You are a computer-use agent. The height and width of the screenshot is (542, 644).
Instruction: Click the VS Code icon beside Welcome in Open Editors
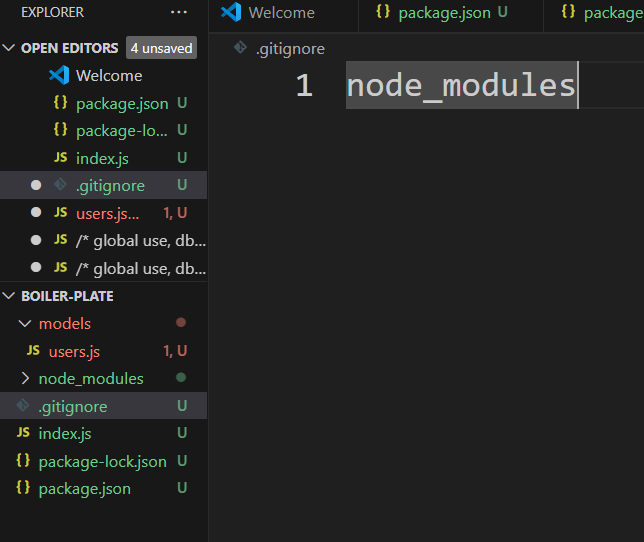[59, 75]
